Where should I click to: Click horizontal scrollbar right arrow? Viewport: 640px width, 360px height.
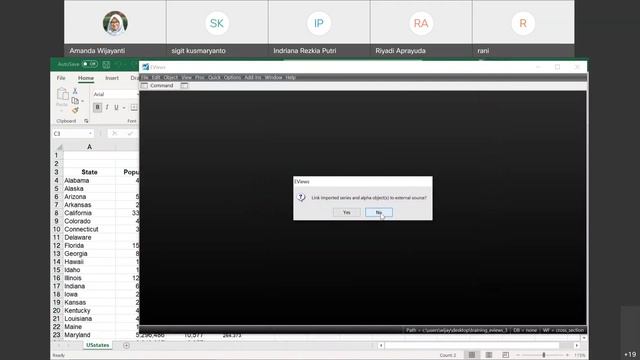(577, 345)
